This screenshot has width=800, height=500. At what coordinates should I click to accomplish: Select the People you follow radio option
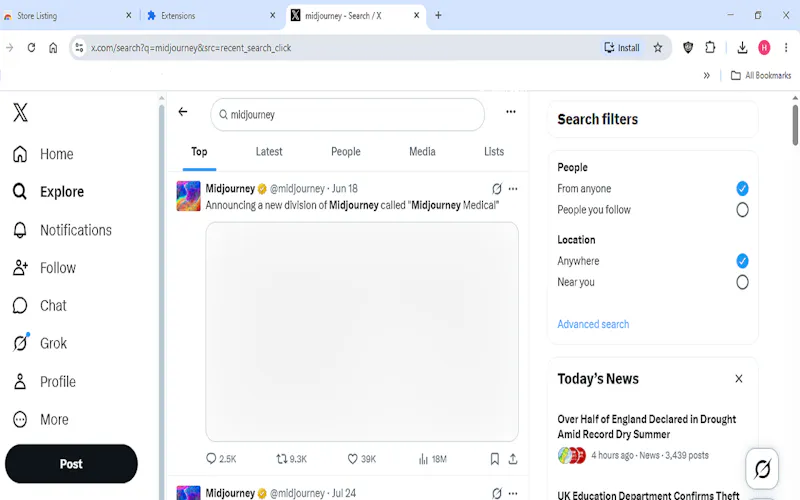[x=742, y=210]
